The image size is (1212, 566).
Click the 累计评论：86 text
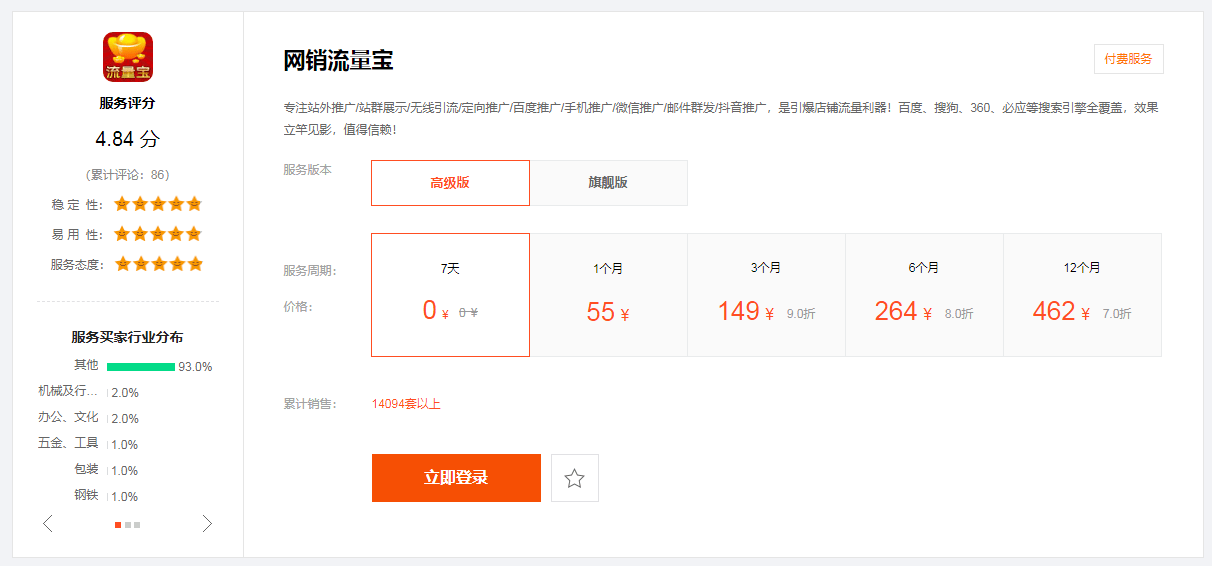128,174
